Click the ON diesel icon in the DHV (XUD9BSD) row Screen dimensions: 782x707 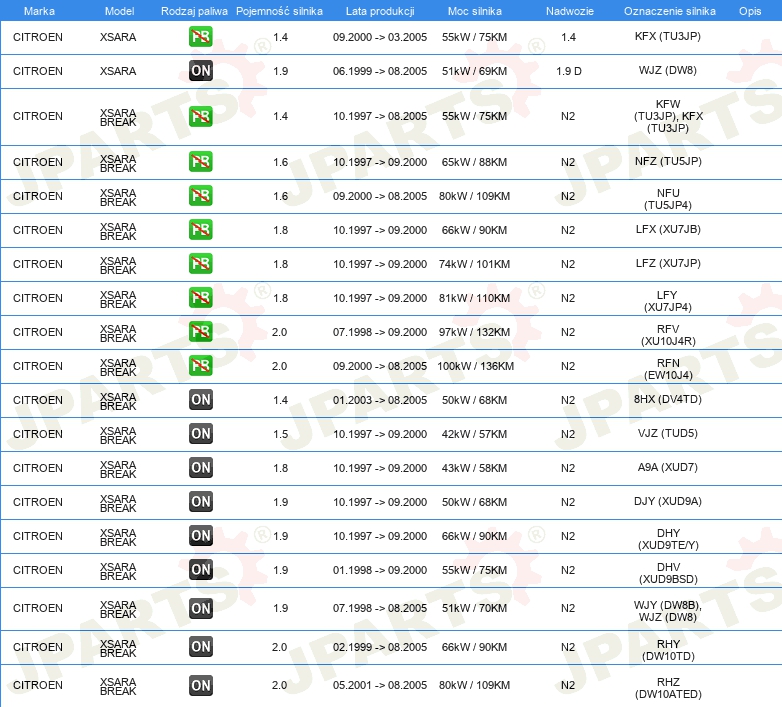200,569
